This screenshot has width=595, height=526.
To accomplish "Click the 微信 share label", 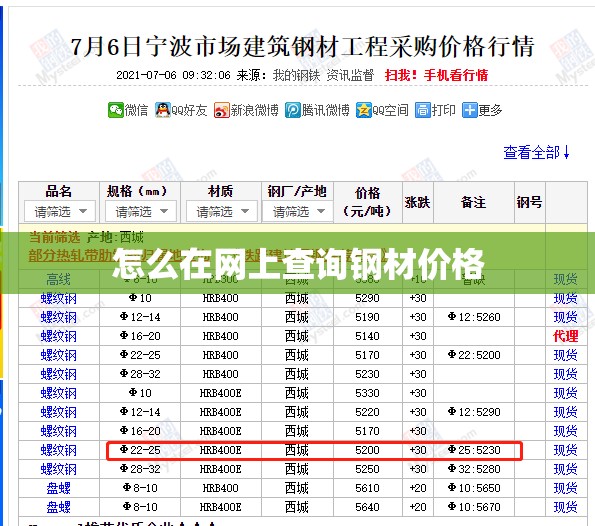I will coord(136,110).
